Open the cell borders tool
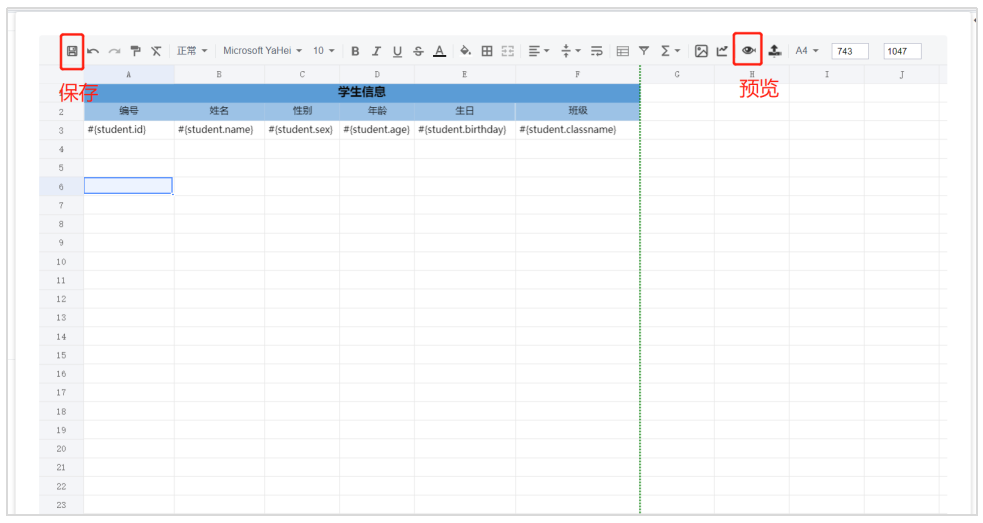The width and height of the screenshot is (983, 523). coord(486,51)
